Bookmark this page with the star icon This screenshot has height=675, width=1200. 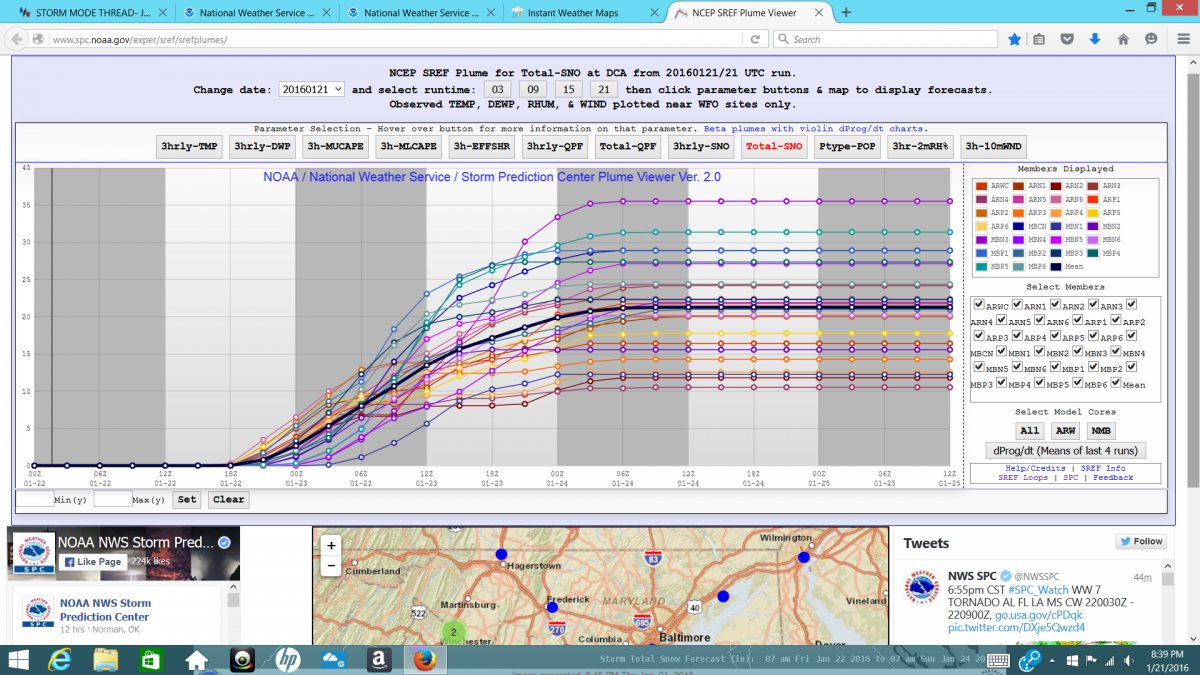pos(1014,39)
